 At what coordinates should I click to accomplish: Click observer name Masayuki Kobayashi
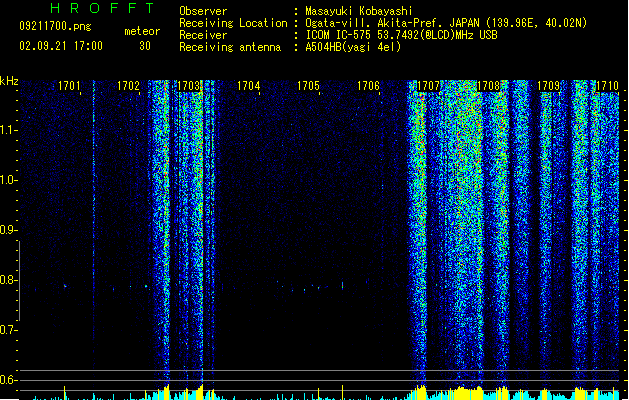359,11
